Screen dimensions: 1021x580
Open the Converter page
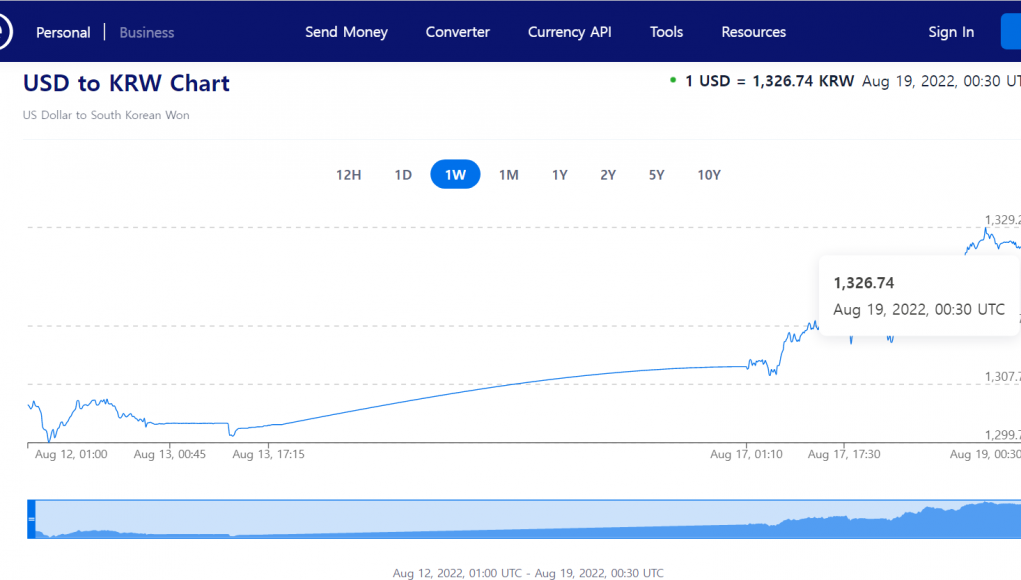457,32
